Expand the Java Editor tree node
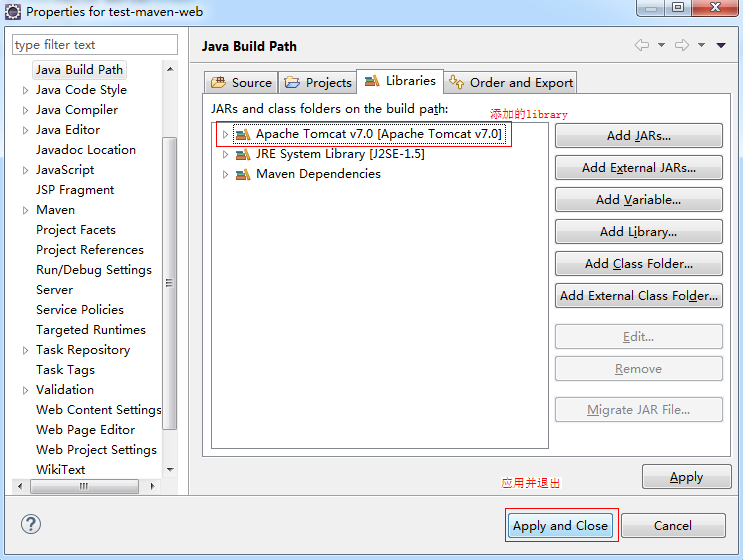 point(25,130)
